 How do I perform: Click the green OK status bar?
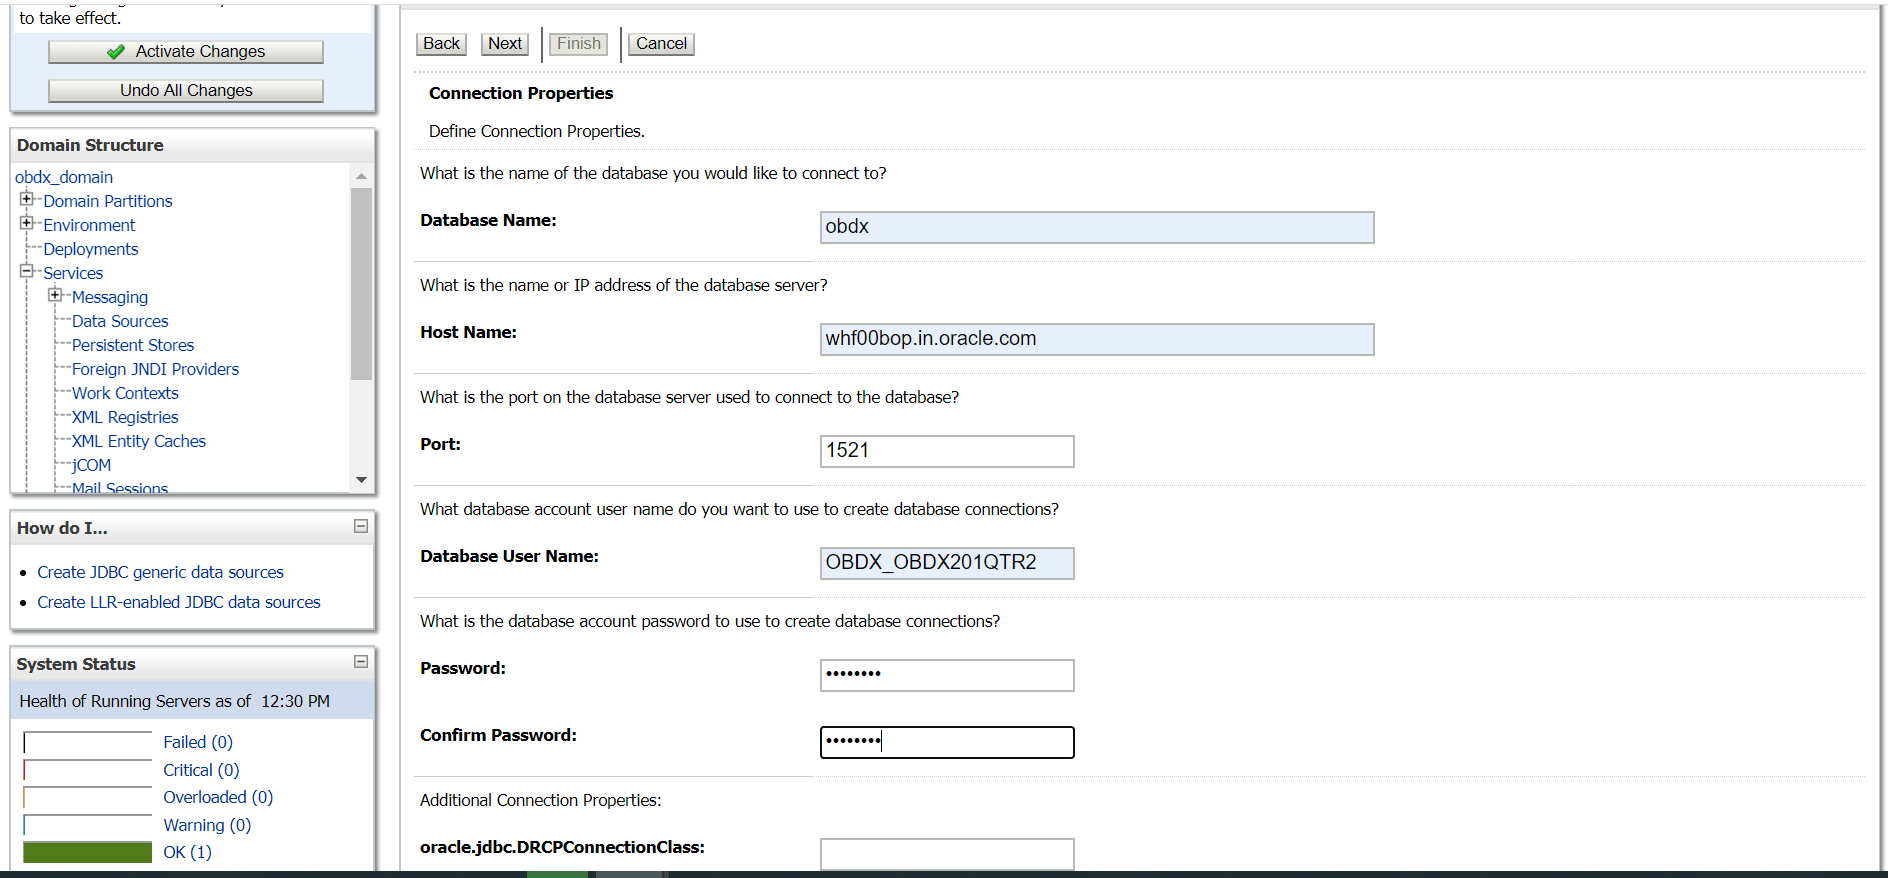88,852
